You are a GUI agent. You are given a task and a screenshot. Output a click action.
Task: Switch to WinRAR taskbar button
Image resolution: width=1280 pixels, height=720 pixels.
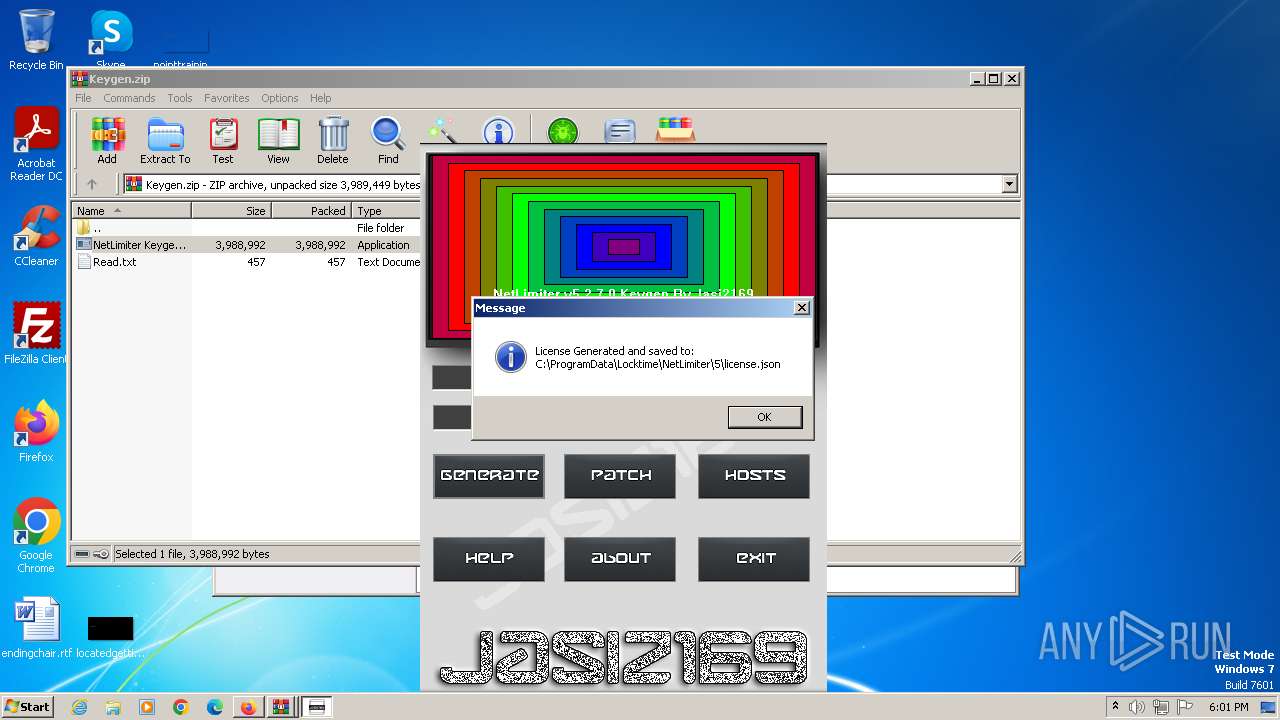282,707
